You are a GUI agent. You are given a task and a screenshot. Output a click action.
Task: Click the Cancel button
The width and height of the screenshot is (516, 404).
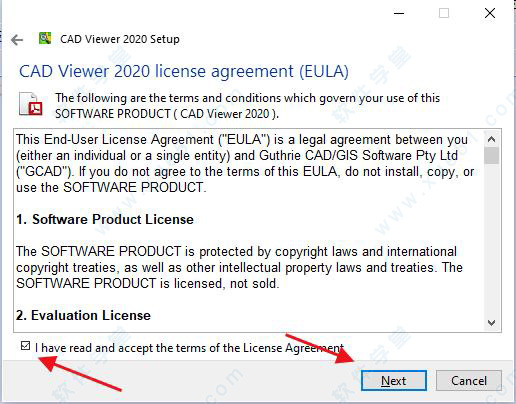pyautogui.click(x=469, y=380)
